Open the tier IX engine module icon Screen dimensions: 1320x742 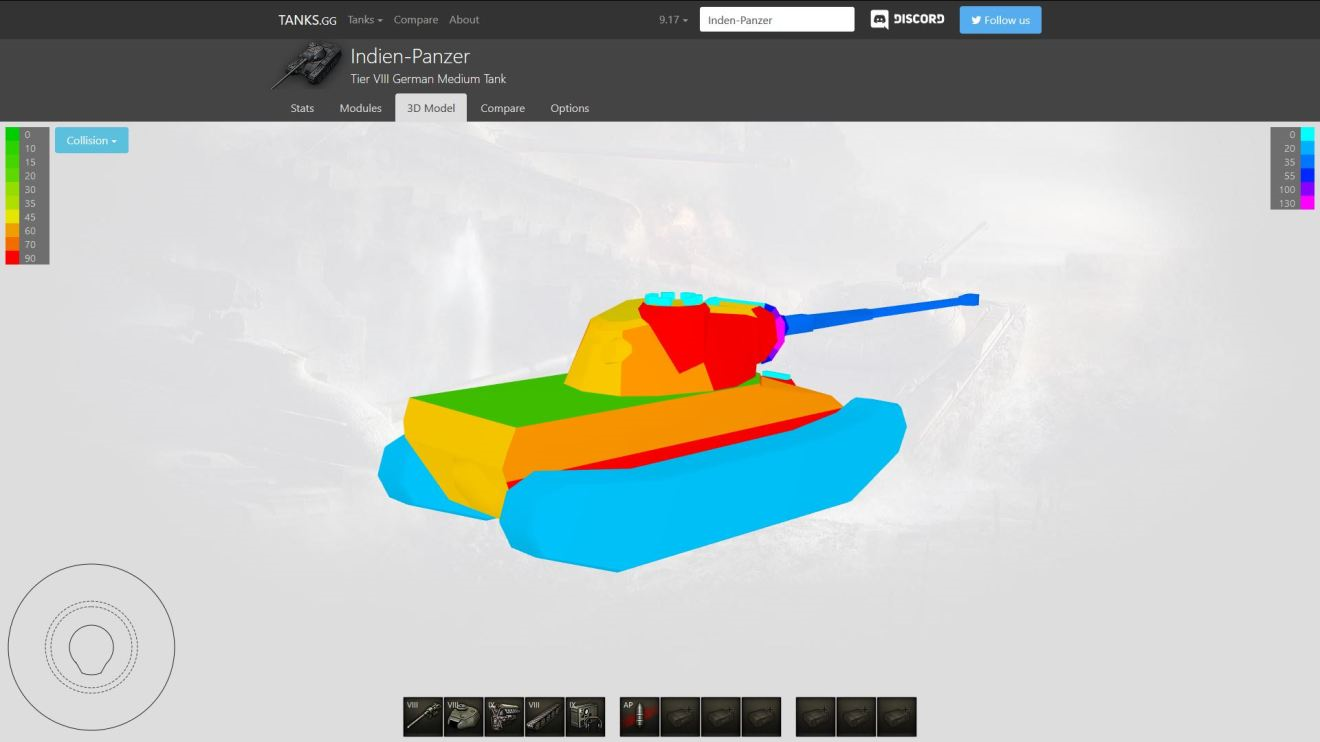(x=504, y=717)
